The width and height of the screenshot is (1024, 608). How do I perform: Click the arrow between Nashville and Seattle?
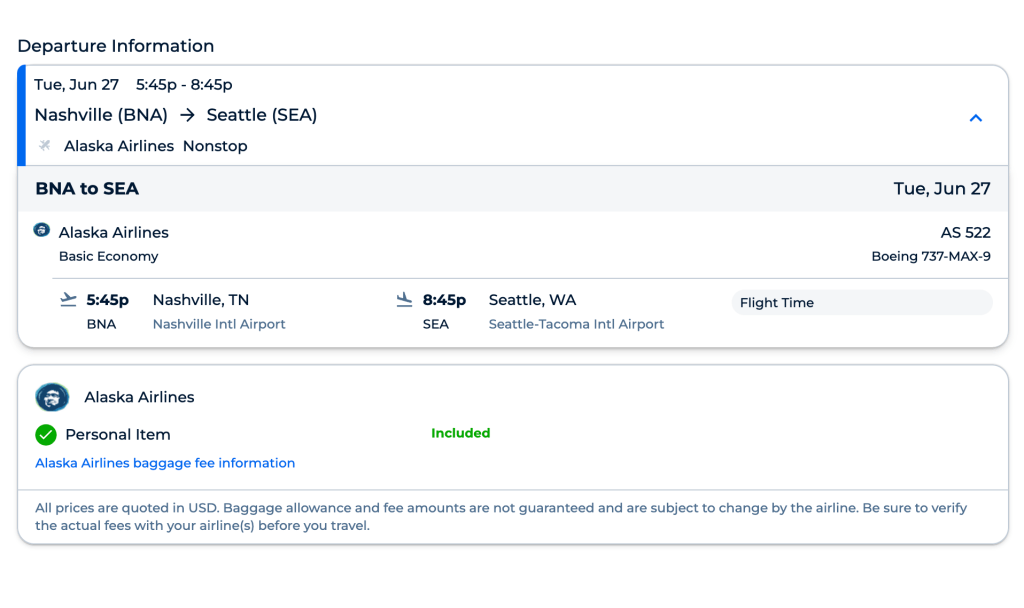(187, 115)
